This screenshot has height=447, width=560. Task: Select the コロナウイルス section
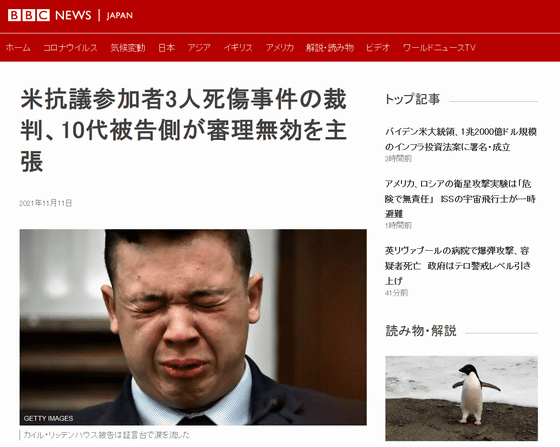(x=70, y=47)
